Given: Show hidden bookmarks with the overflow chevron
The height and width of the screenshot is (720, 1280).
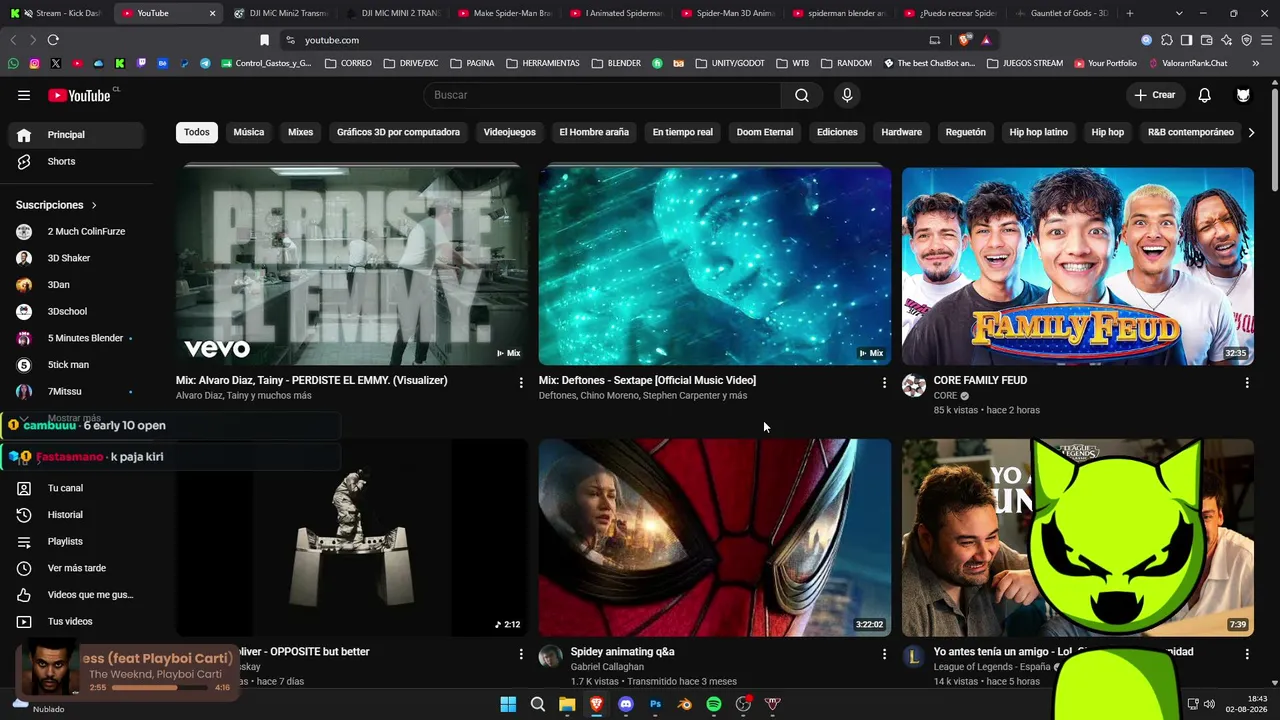Looking at the screenshot, I should click(x=1255, y=63).
